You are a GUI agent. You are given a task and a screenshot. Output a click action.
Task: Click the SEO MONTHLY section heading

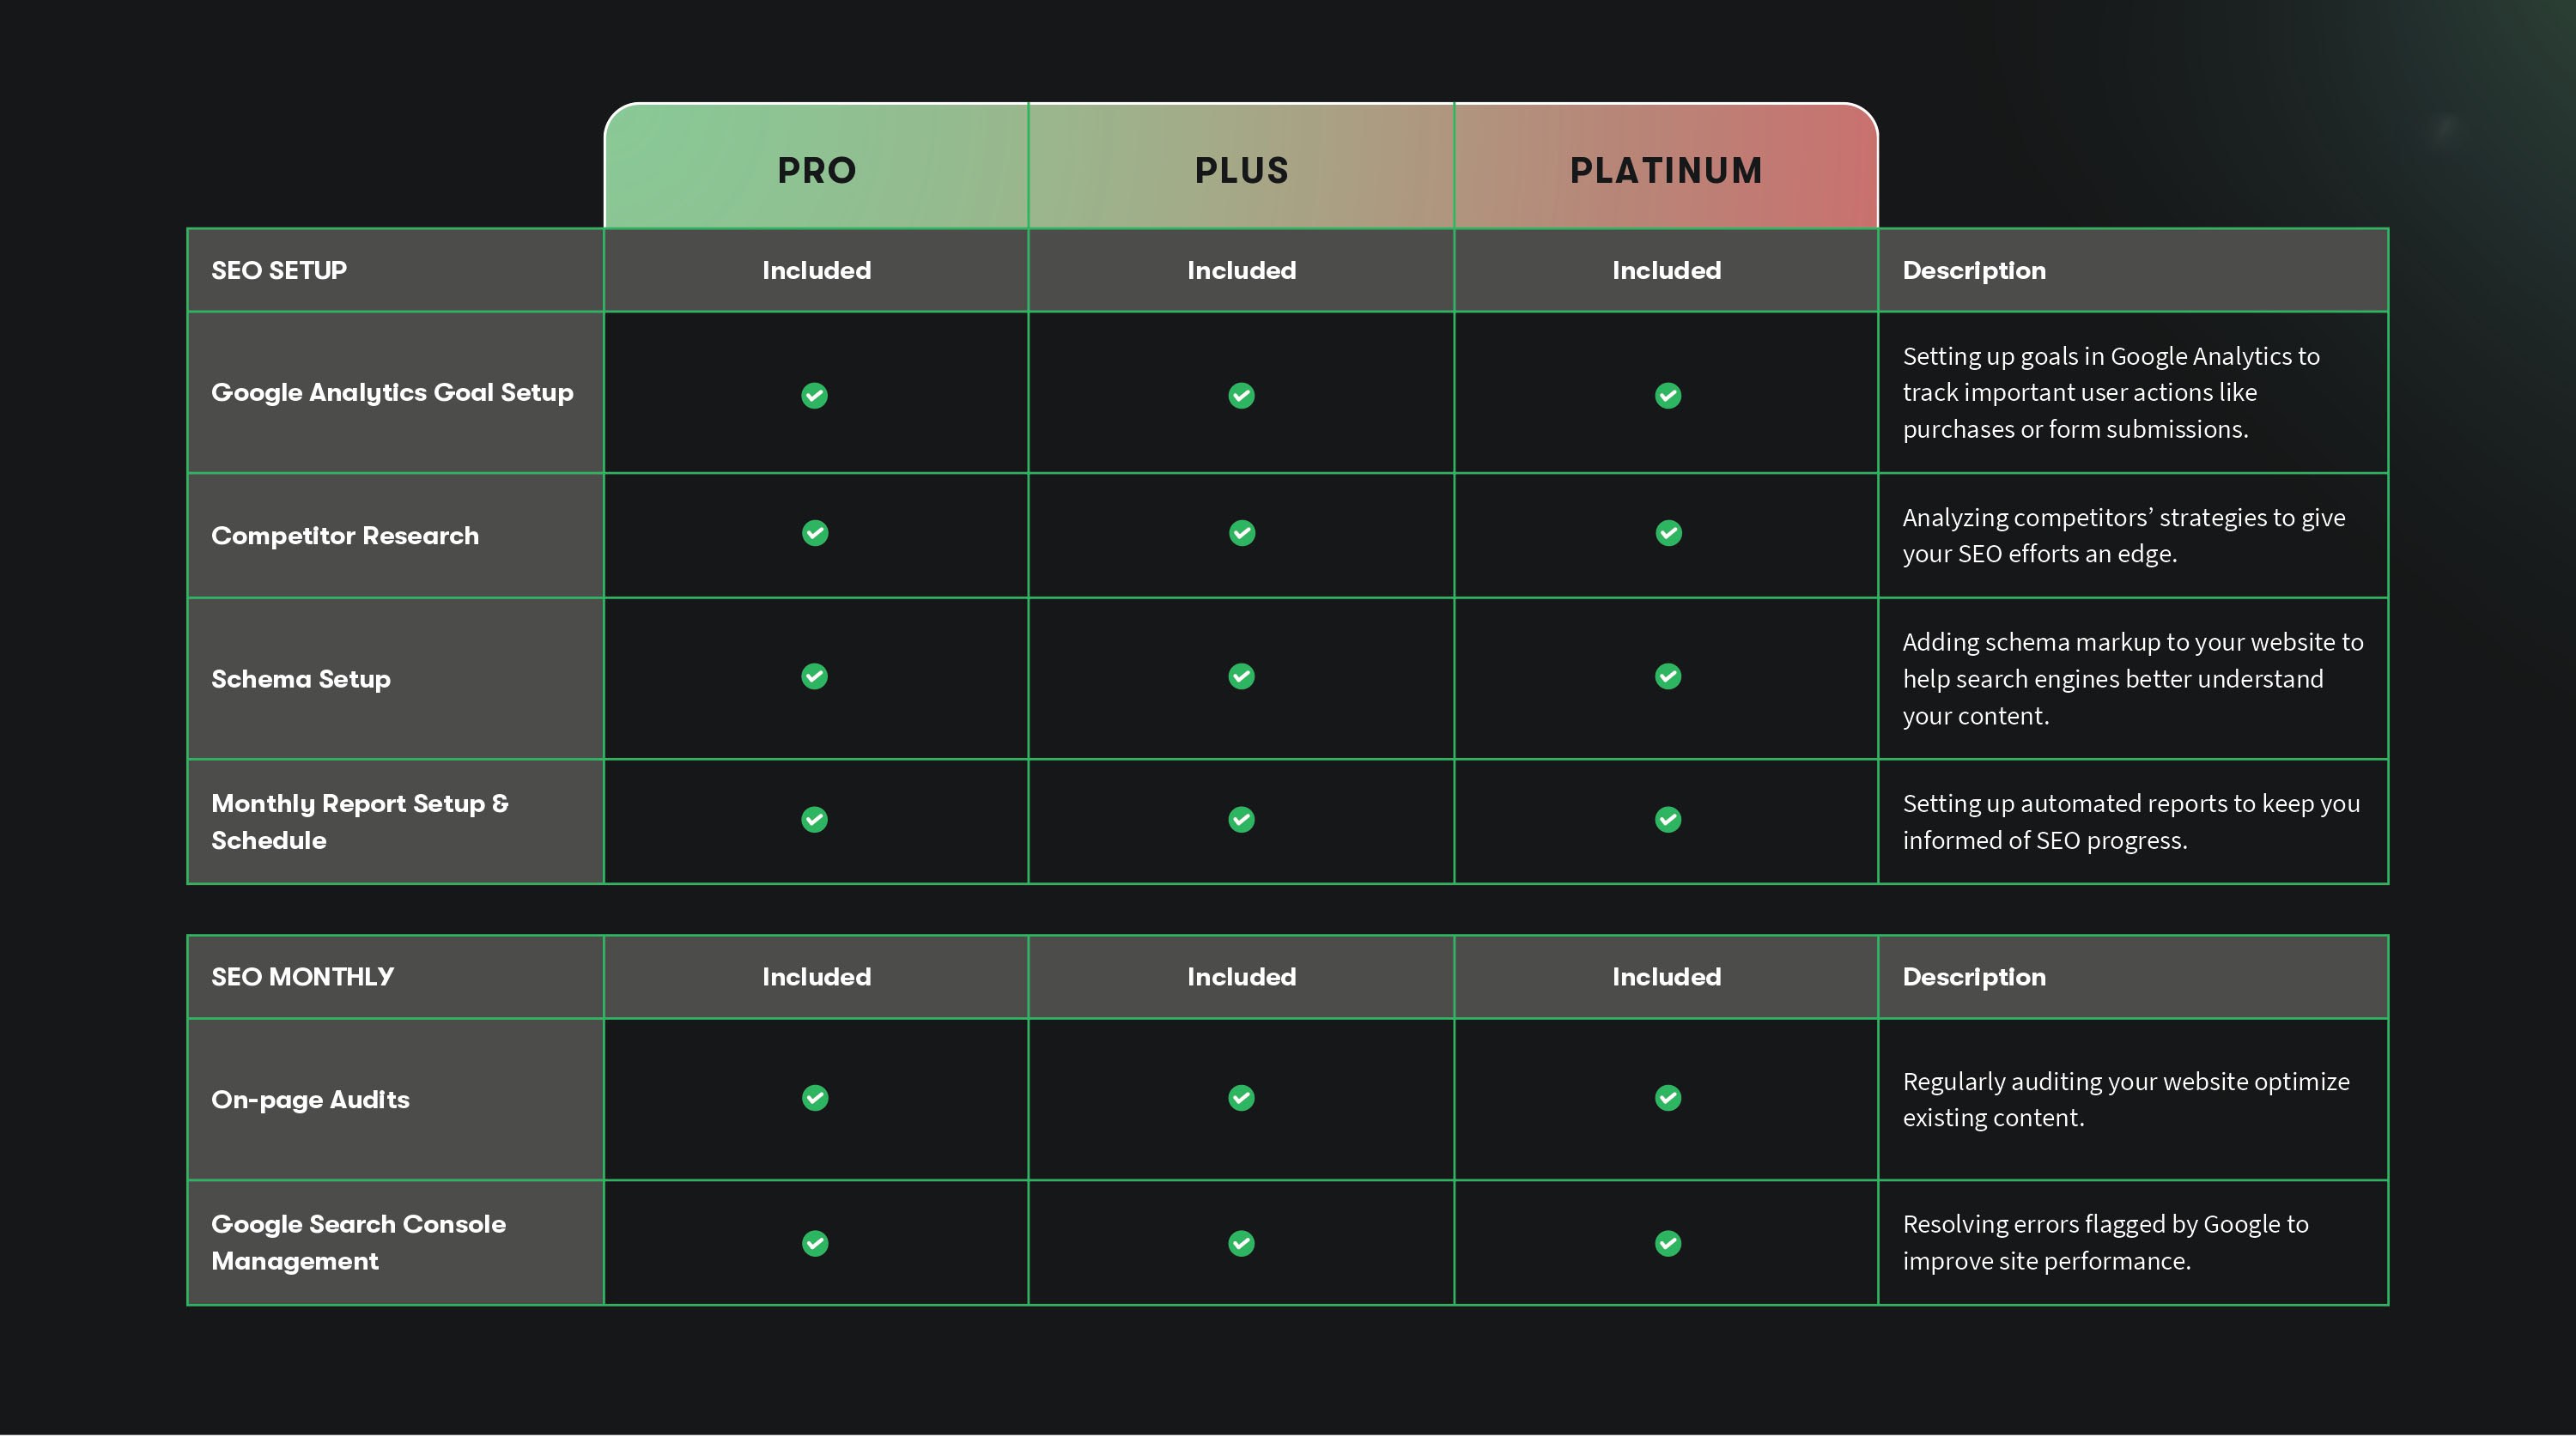(302, 977)
